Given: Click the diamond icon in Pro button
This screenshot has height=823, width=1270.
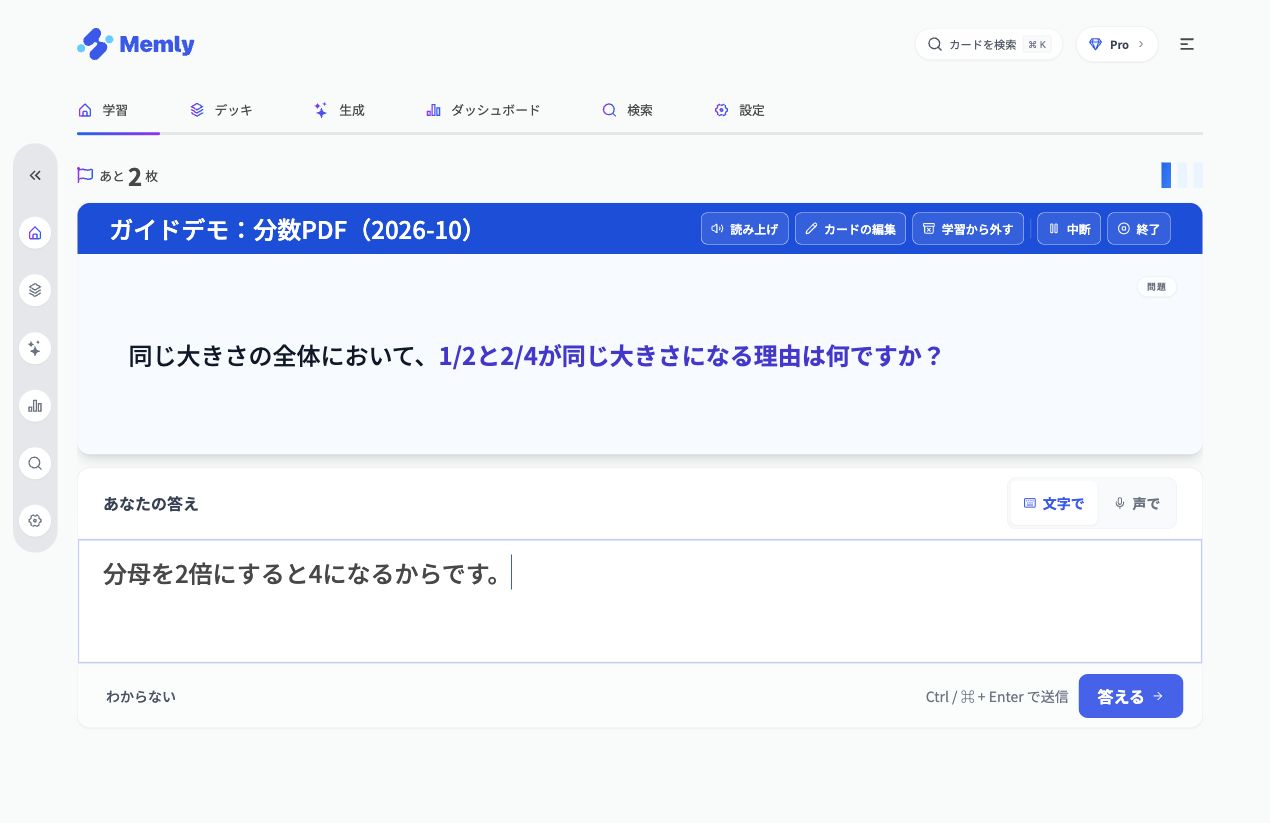Looking at the screenshot, I should coord(1095,44).
